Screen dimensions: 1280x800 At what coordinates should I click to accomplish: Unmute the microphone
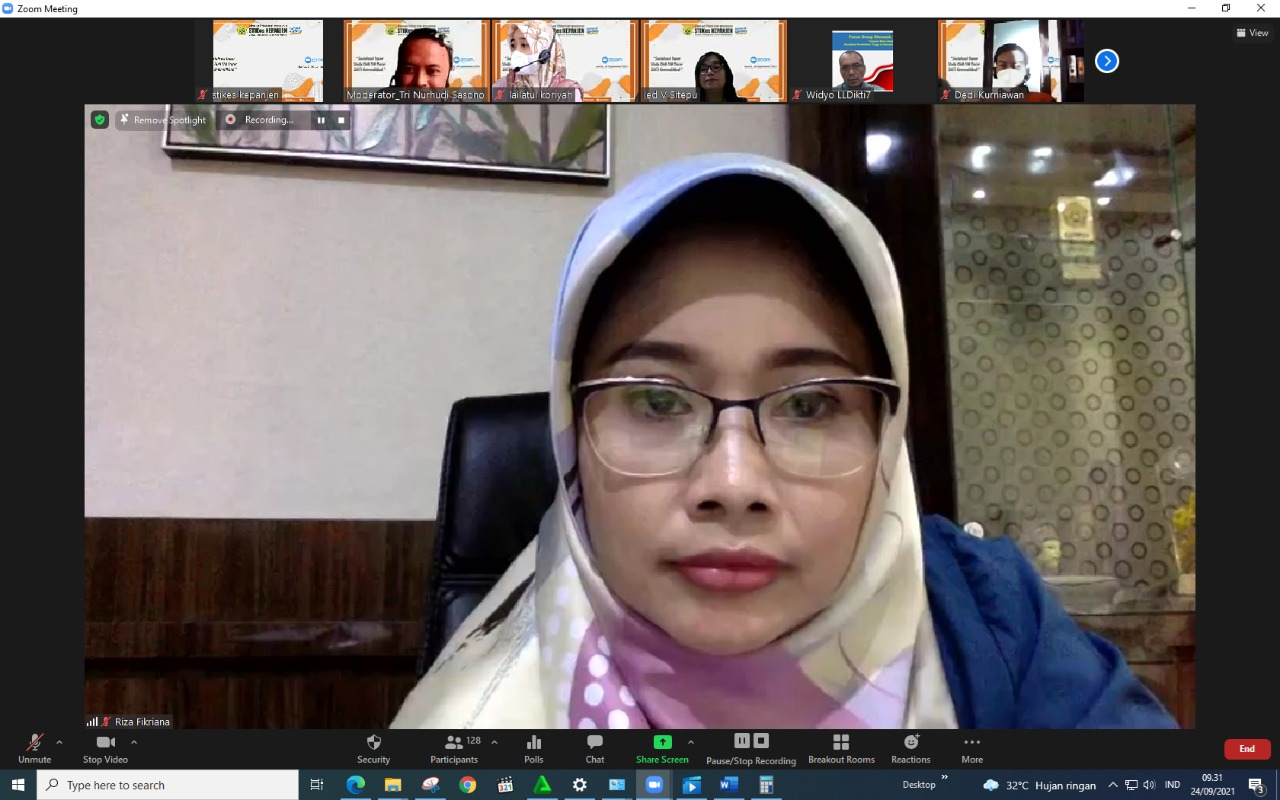pyautogui.click(x=34, y=748)
